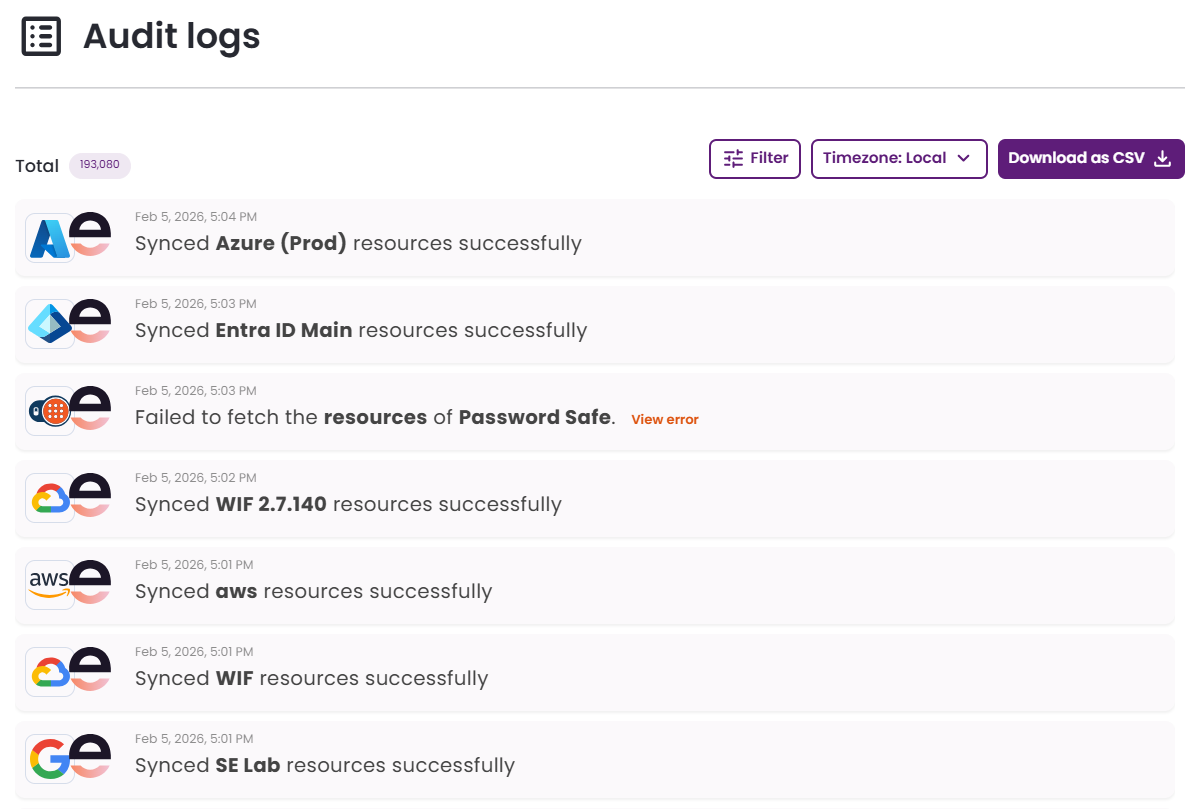
Task: Click the aws logo icon
Action: 49,584
